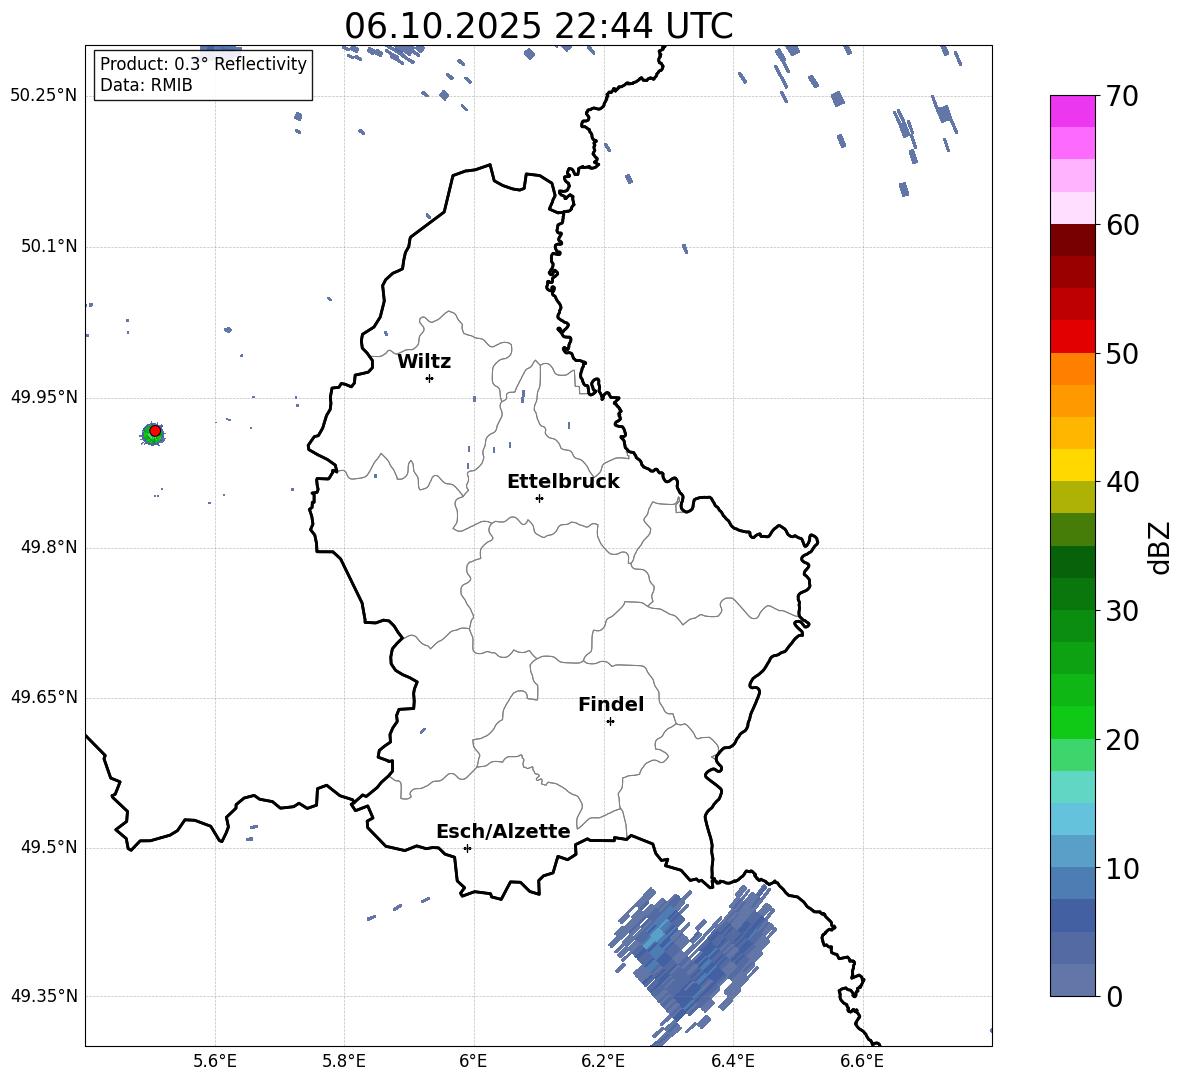Click the dBZ colorbar label
The image size is (1184, 1081).
[x=1161, y=547]
